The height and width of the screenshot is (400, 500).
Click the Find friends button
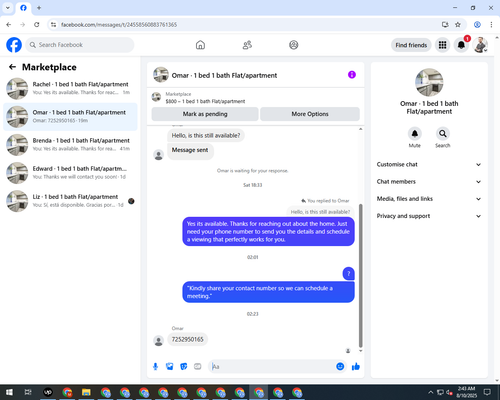tap(411, 45)
